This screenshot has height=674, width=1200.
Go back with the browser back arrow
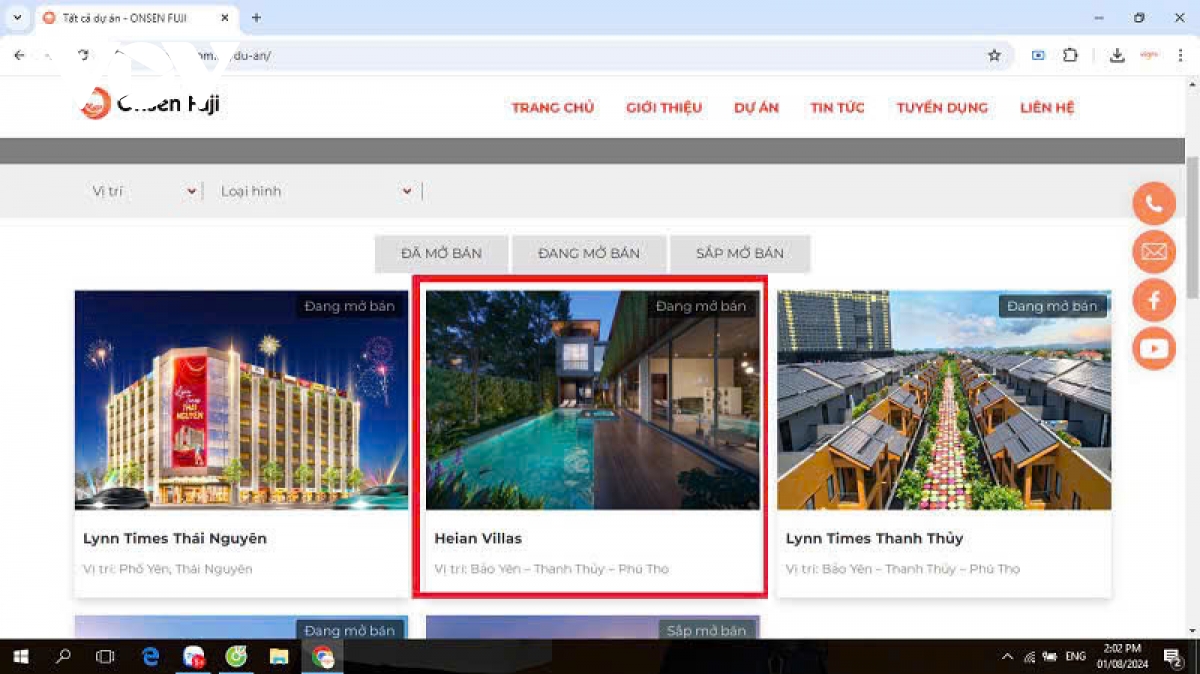pyautogui.click(x=19, y=56)
